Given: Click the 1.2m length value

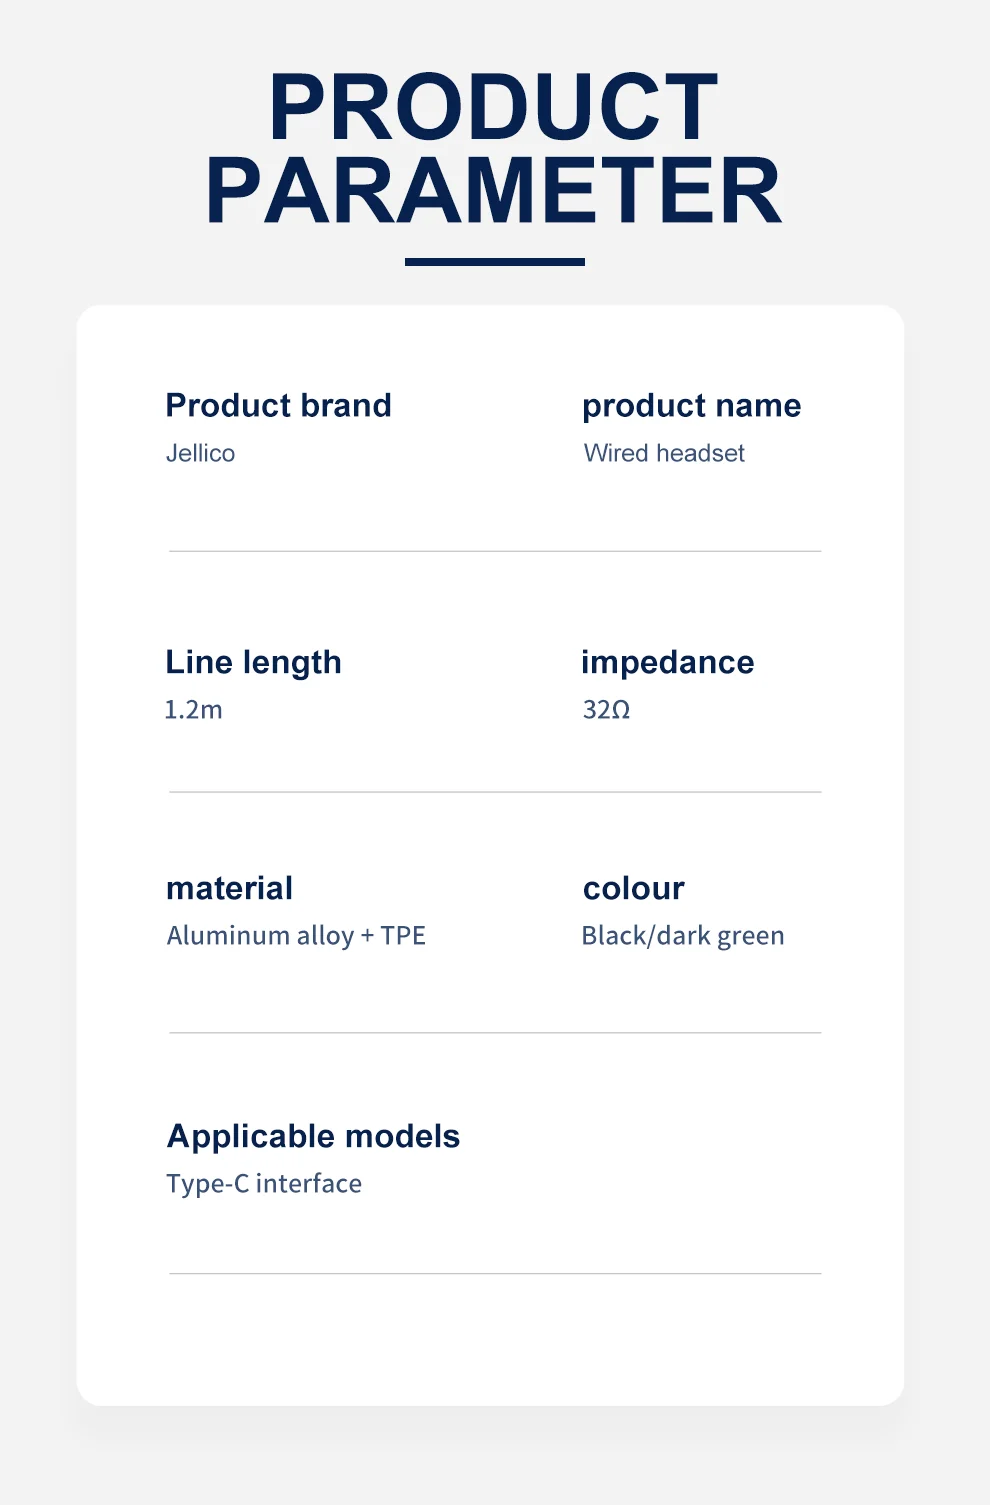Looking at the screenshot, I should point(193,710).
